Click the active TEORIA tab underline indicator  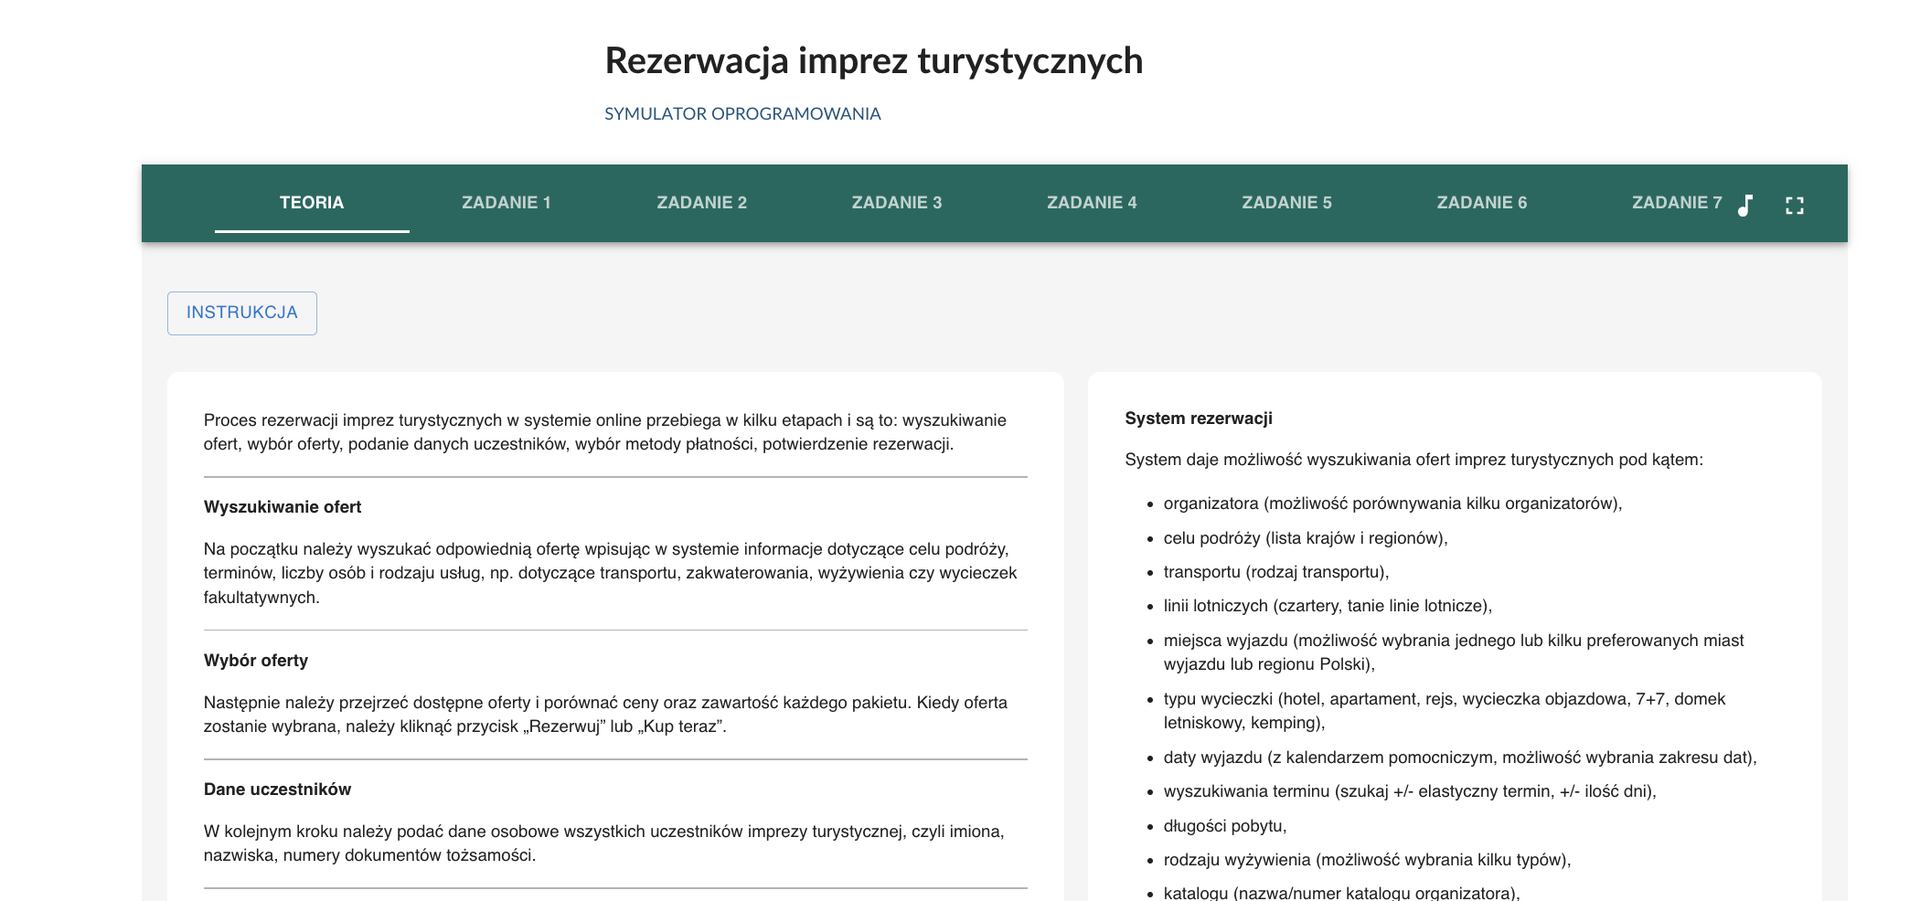click(x=311, y=232)
